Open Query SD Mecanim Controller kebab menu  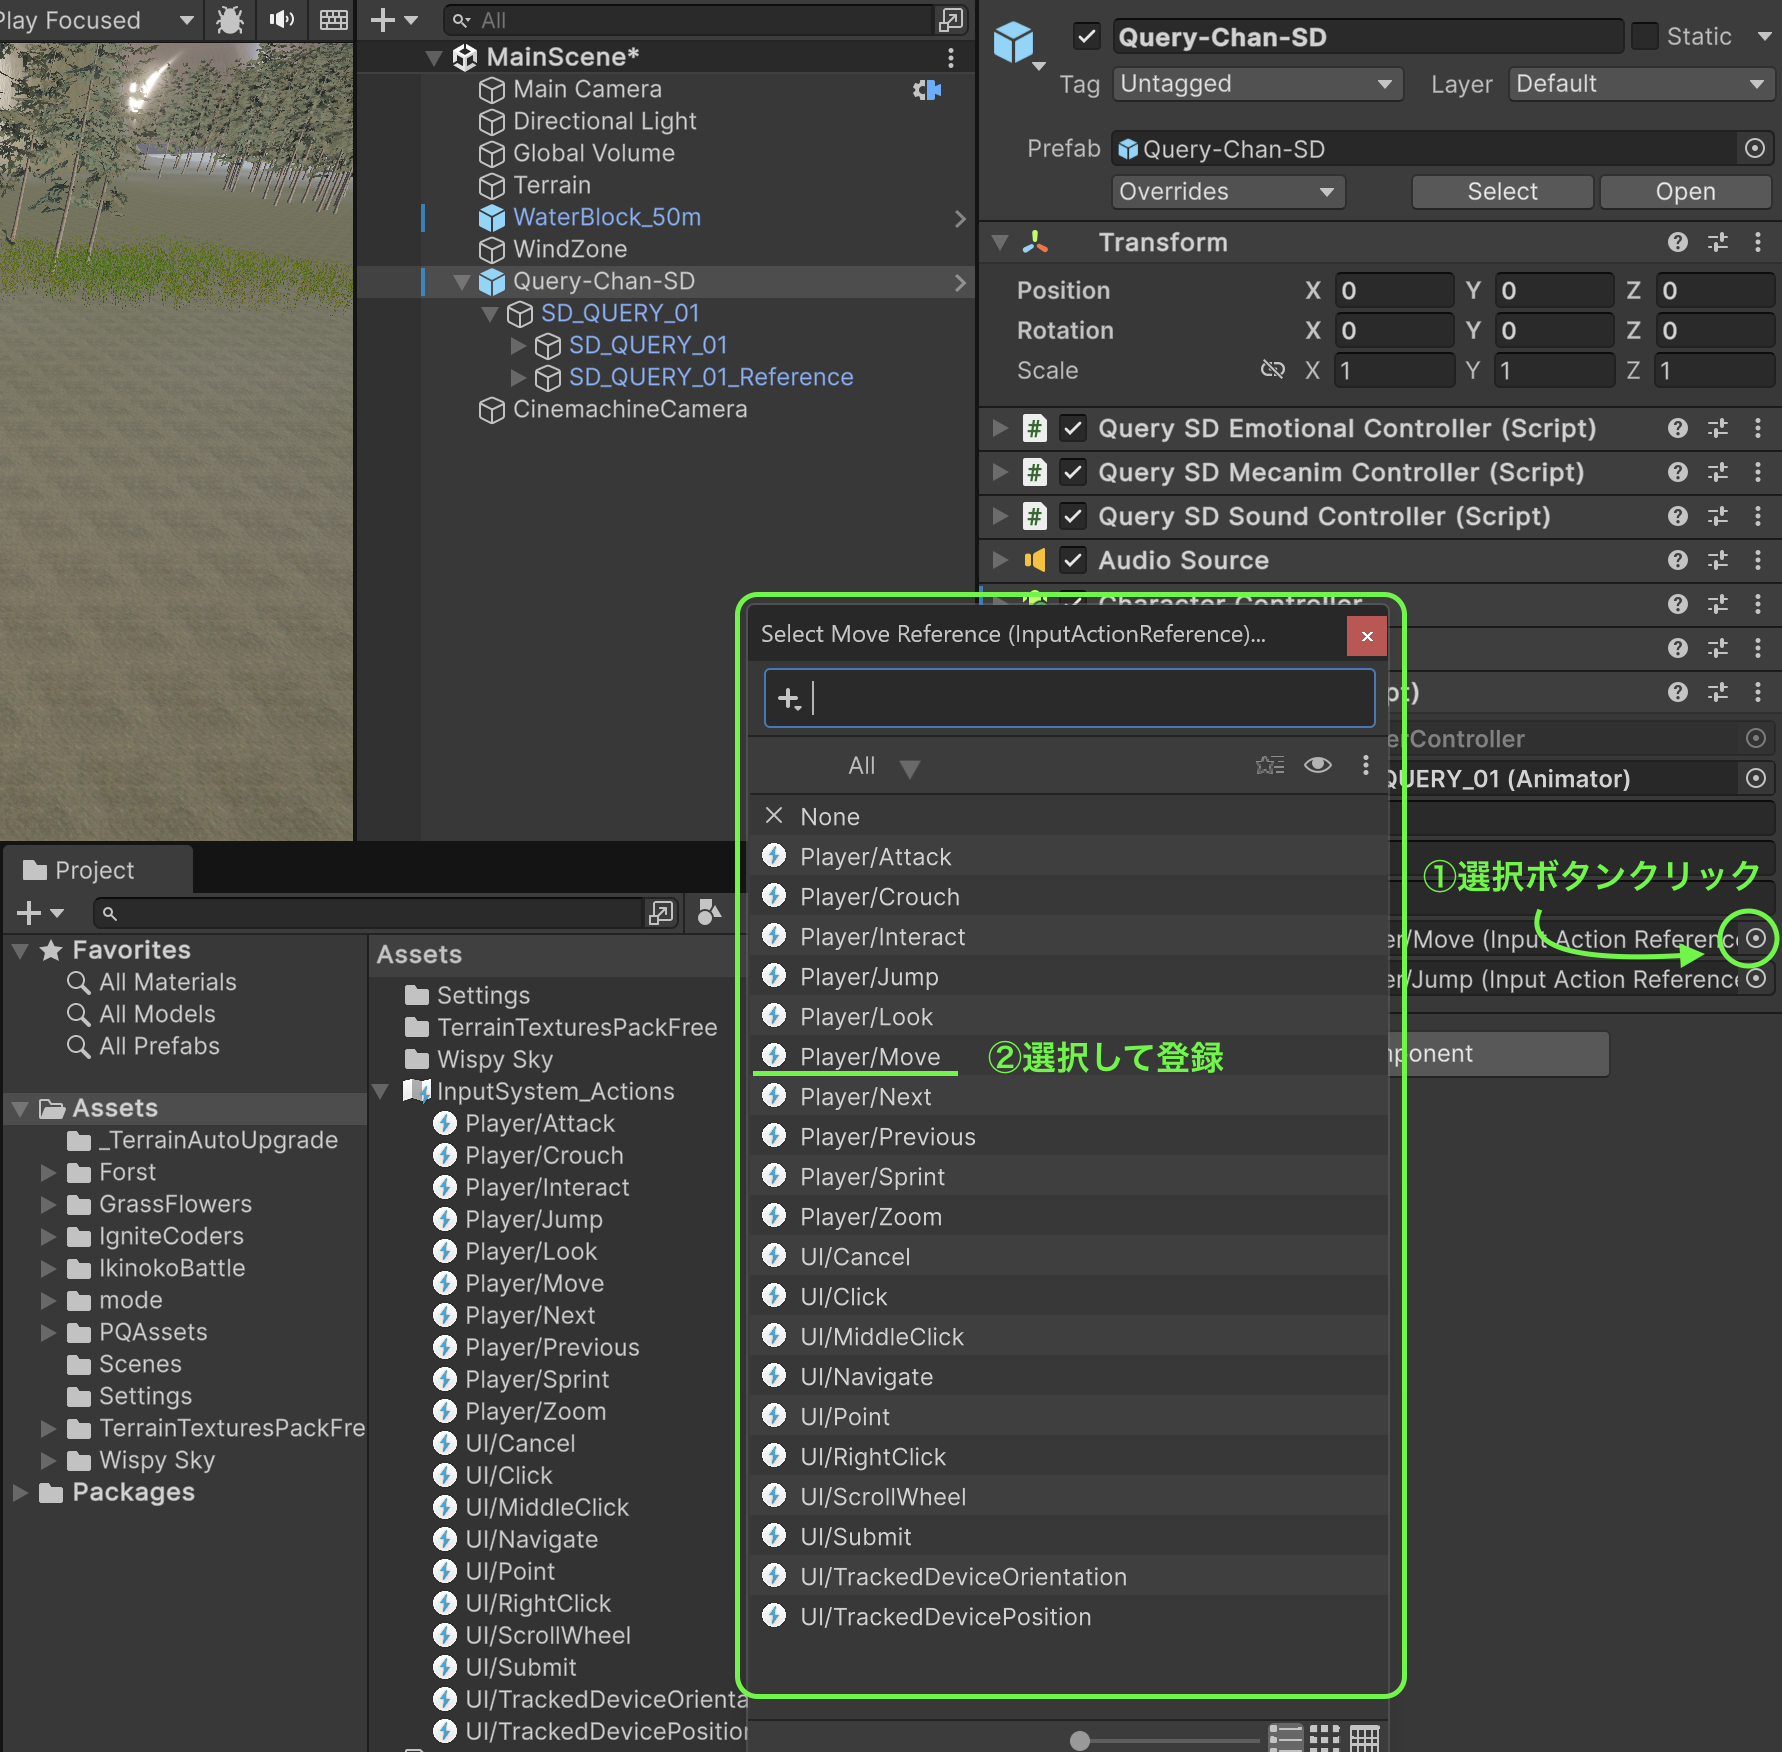1758,472
